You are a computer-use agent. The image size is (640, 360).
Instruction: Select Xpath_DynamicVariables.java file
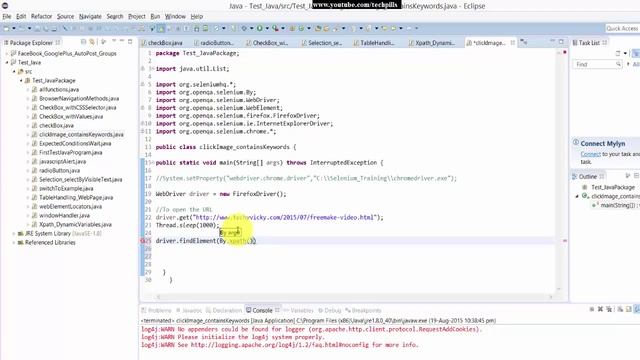75,224
